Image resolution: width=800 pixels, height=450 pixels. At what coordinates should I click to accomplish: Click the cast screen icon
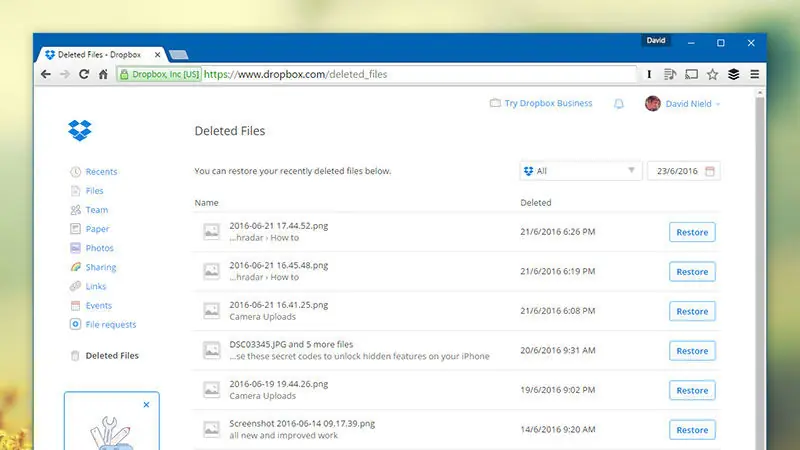(x=691, y=74)
